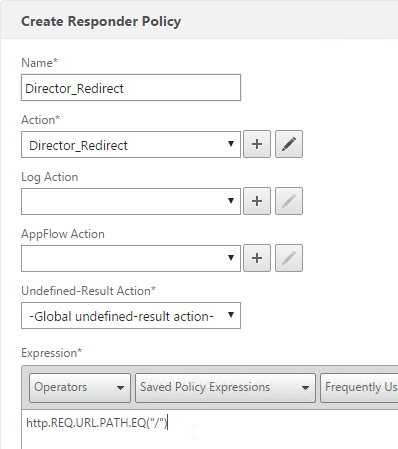This screenshot has height=449, width=398.
Task: Click the dropdown arrow on Saved Policy Expressions
Action: 305,388
